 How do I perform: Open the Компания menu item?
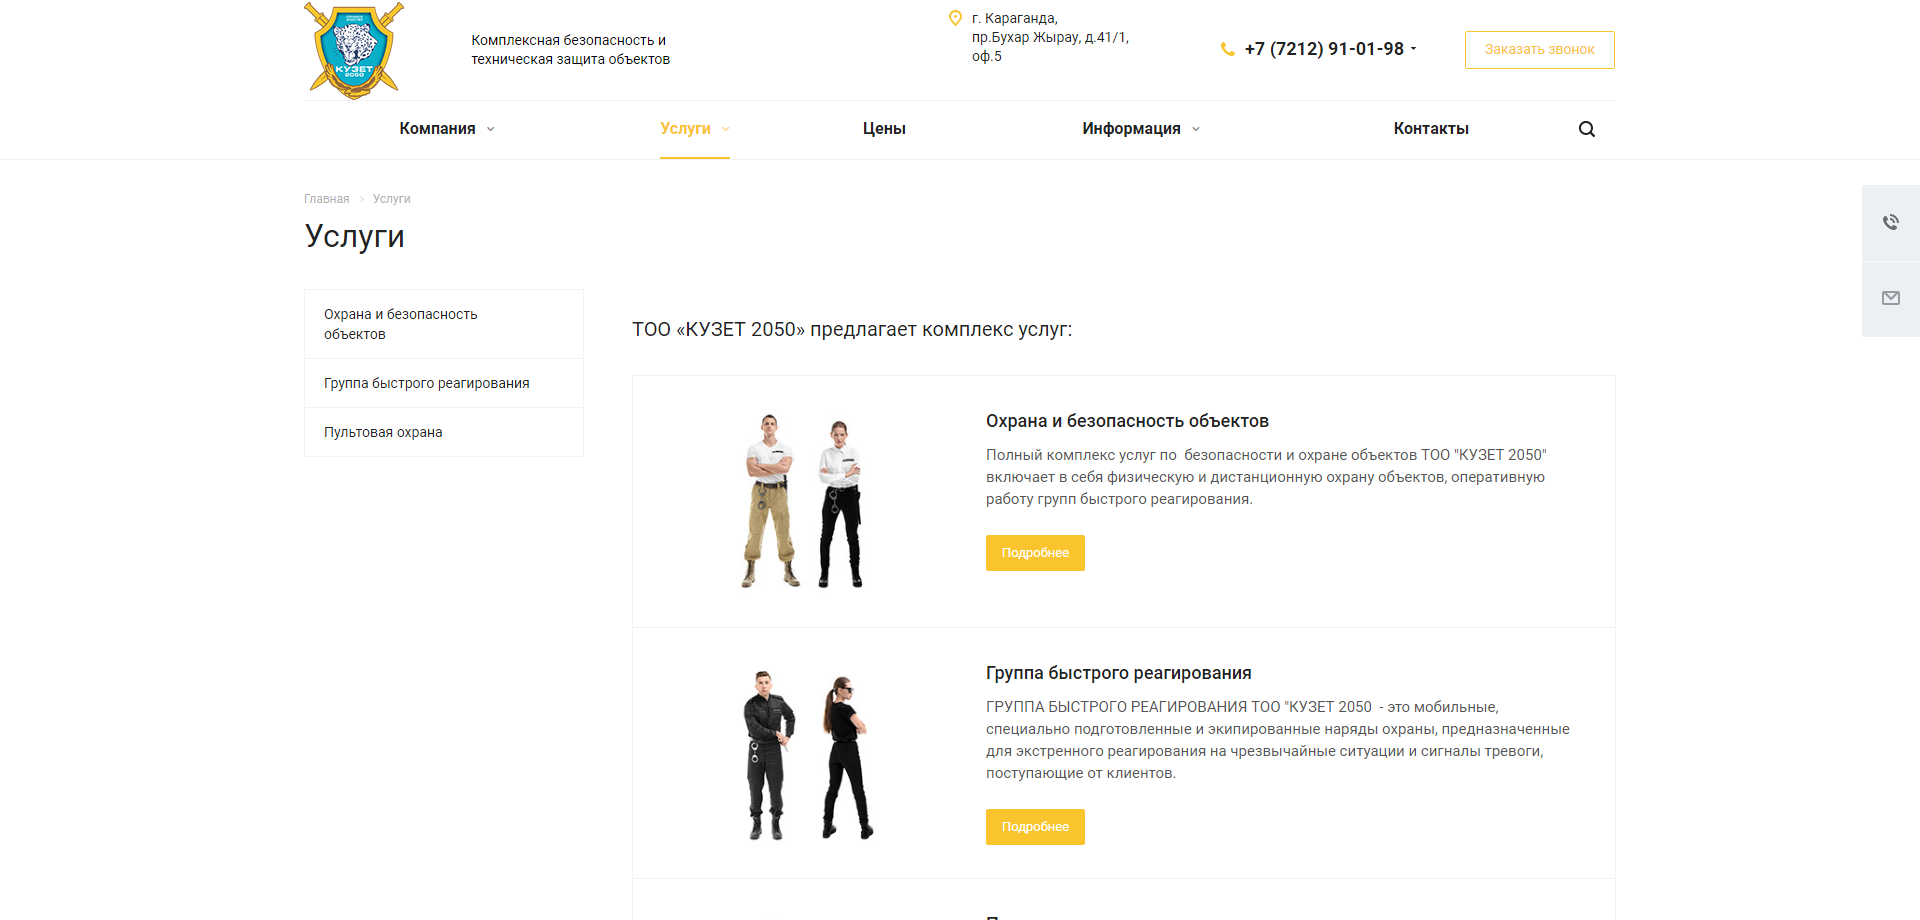pyautogui.click(x=437, y=129)
